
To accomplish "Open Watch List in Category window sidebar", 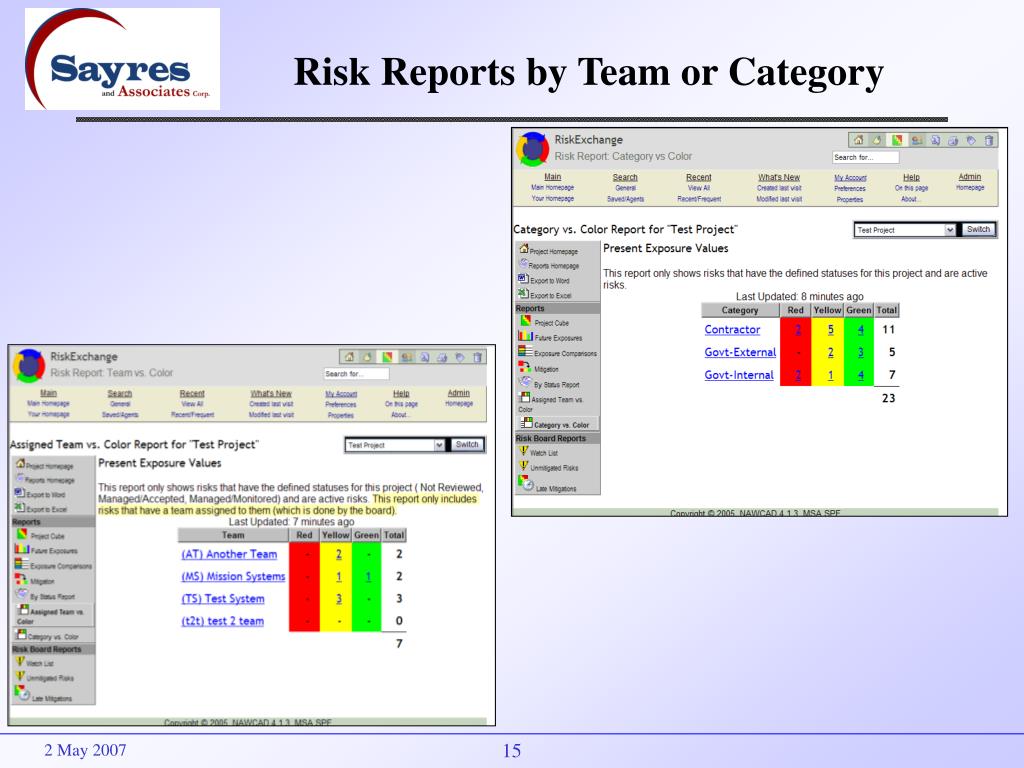I will (x=539, y=452).
